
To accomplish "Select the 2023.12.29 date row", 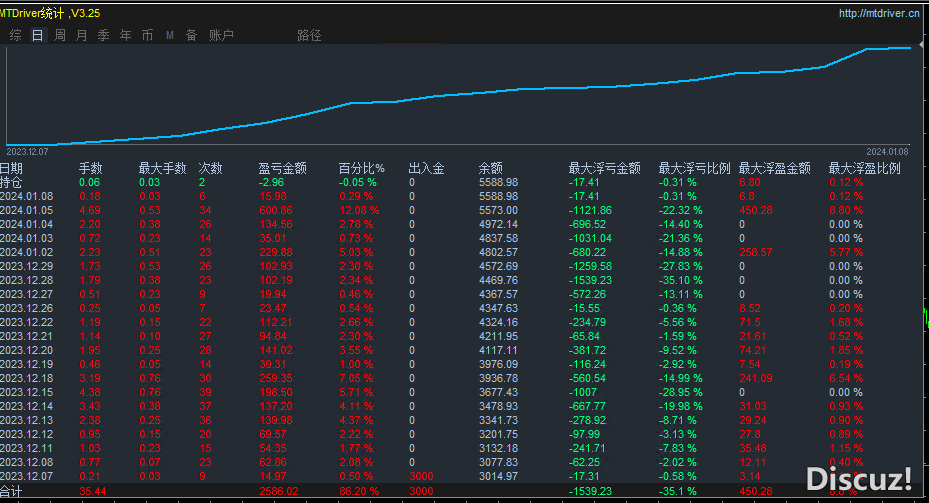I will [27, 267].
